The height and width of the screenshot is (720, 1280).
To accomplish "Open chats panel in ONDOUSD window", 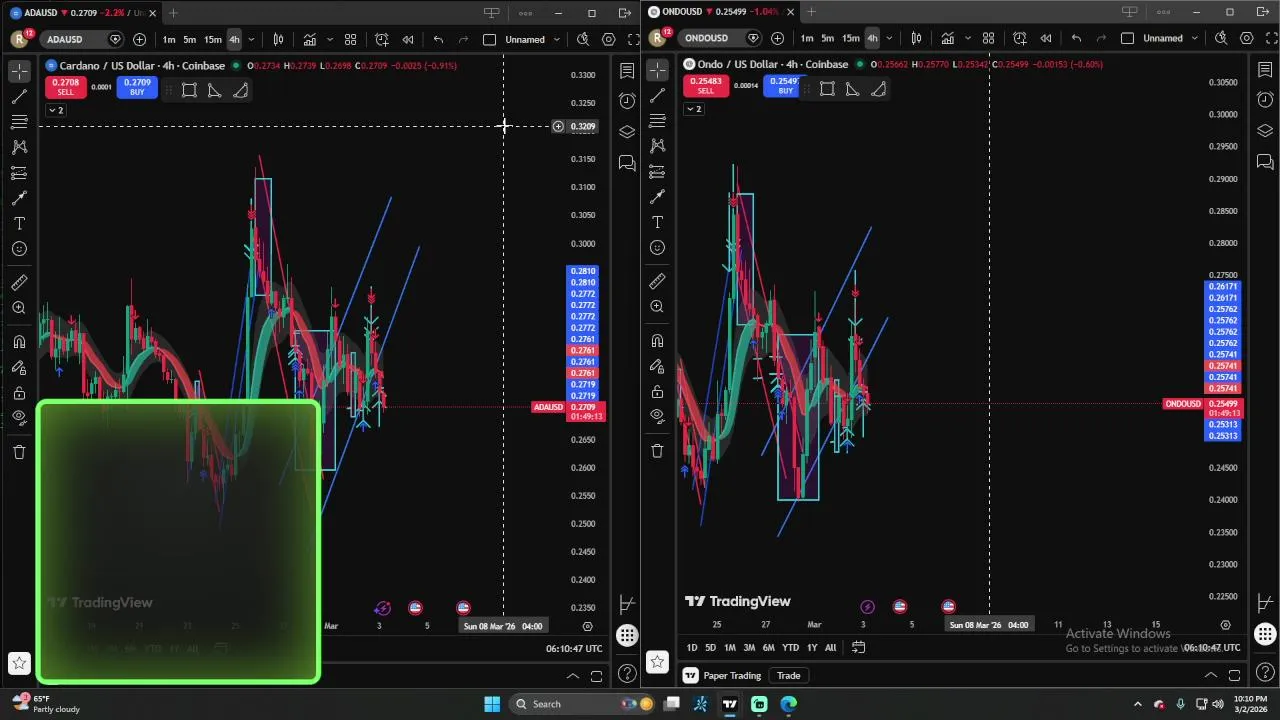I will pyautogui.click(x=1265, y=161).
